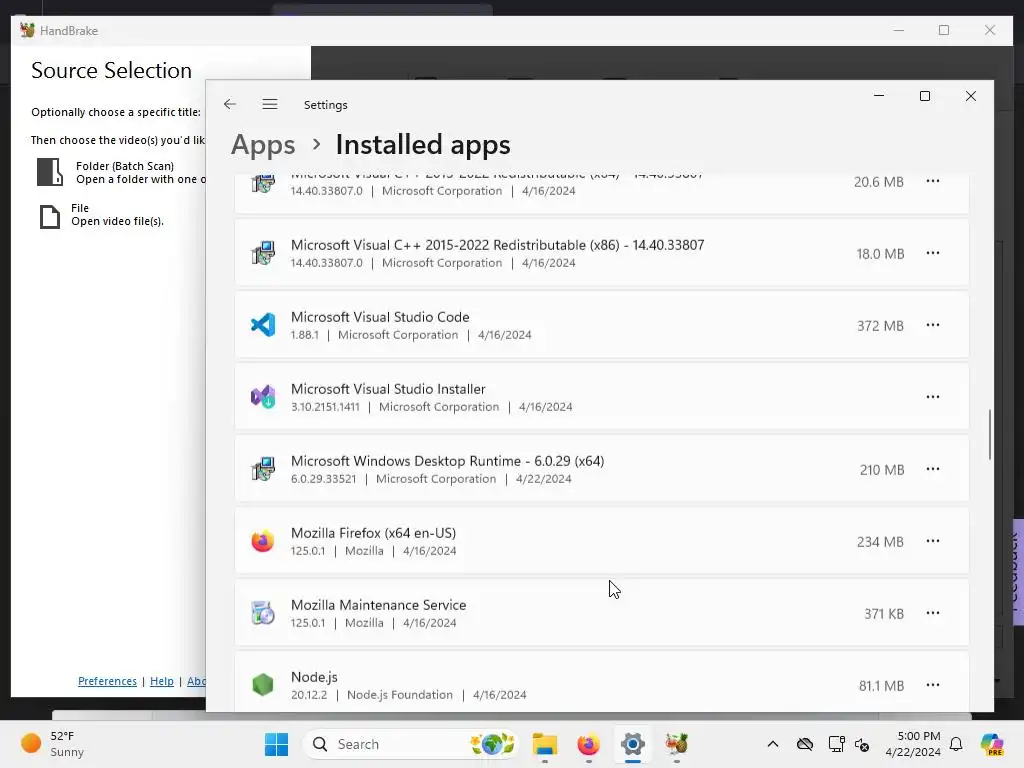Click the muted volume tray icon
The width and height of the screenshot is (1024, 768).
[x=862, y=744]
